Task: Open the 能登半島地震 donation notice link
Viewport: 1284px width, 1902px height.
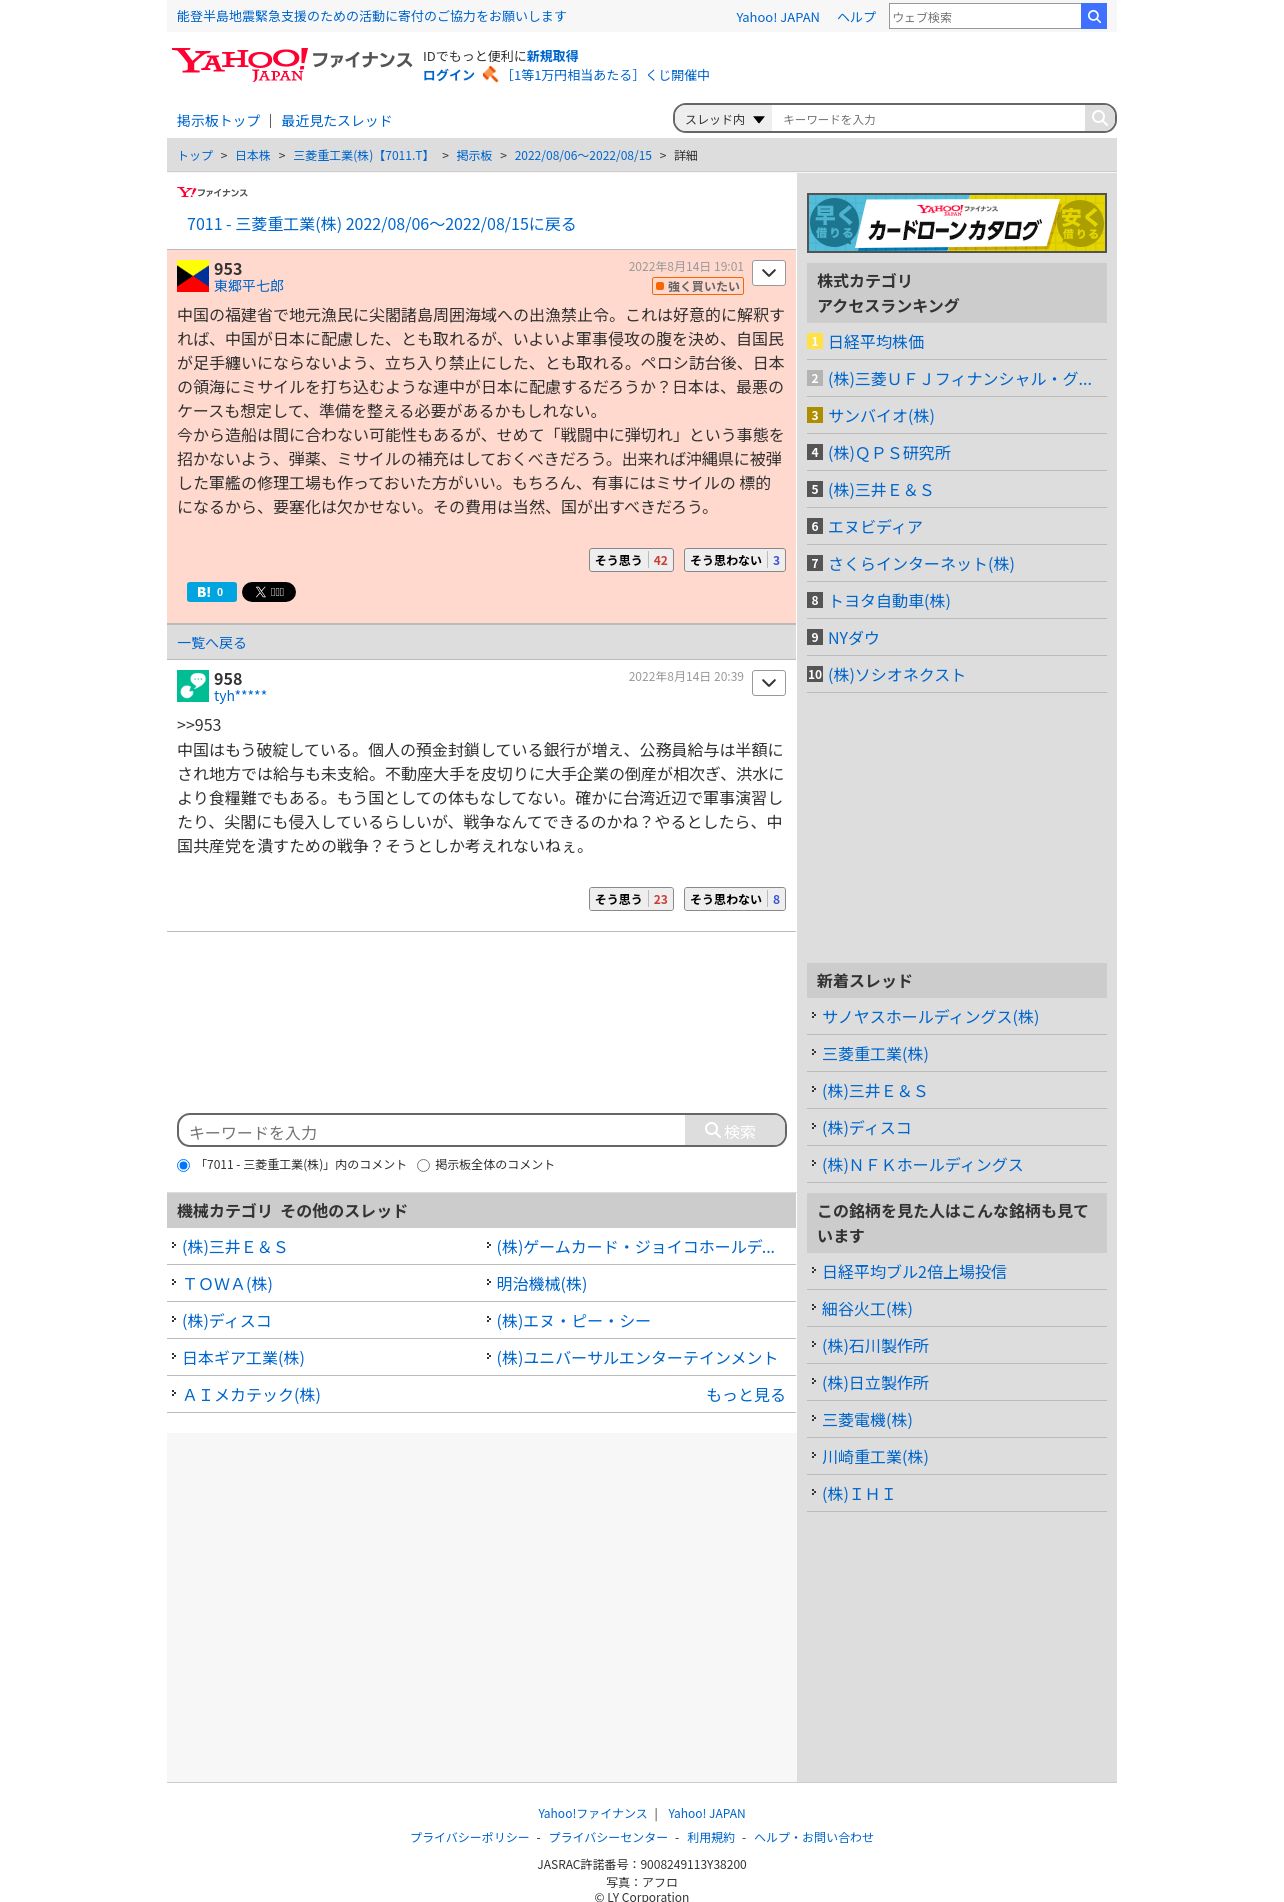Action: (371, 16)
